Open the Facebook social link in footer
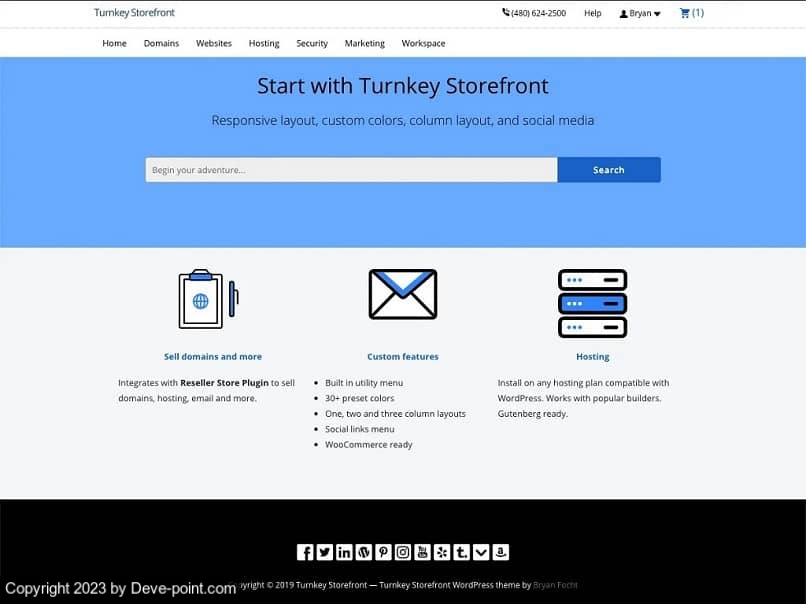806x604 pixels. tap(305, 552)
